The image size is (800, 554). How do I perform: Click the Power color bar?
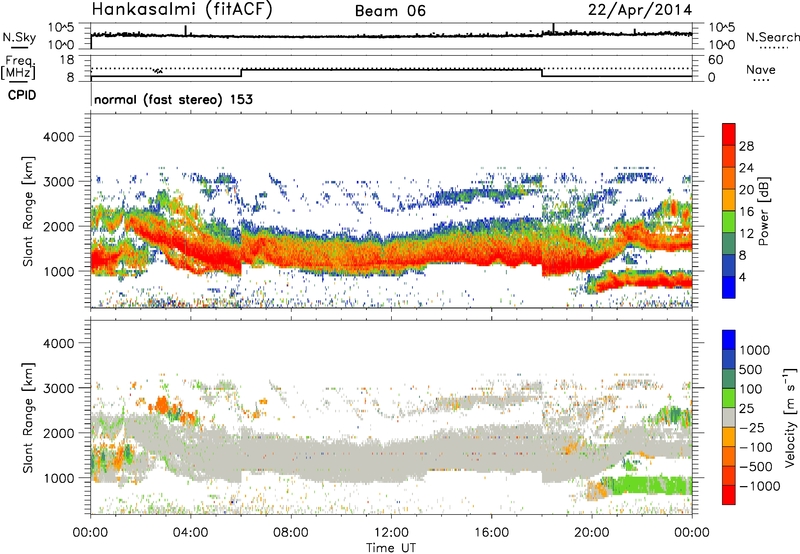(x=729, y=211)
